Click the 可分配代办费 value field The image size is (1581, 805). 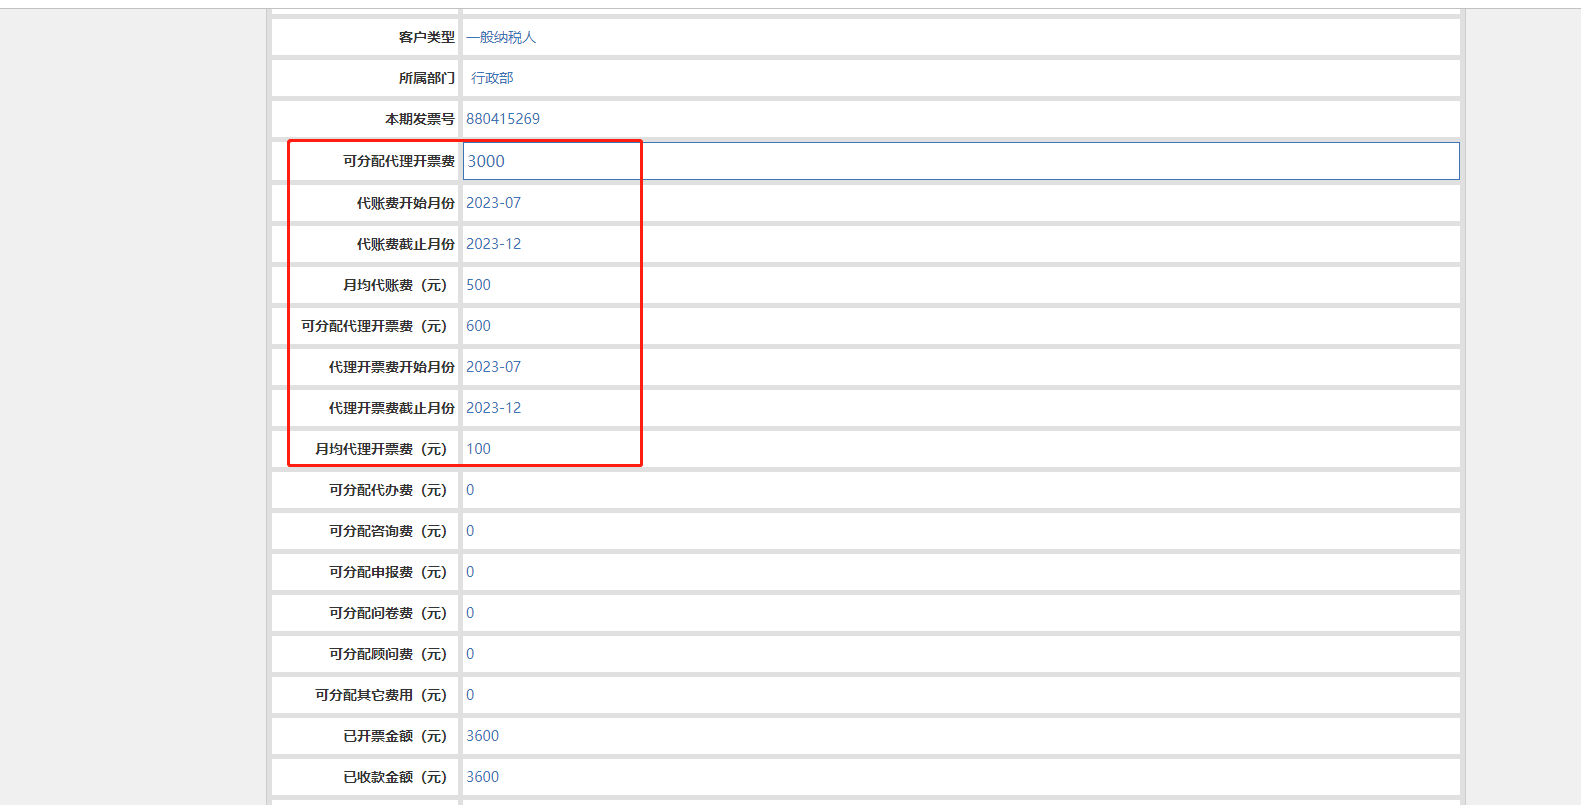(x=961, y=490)
